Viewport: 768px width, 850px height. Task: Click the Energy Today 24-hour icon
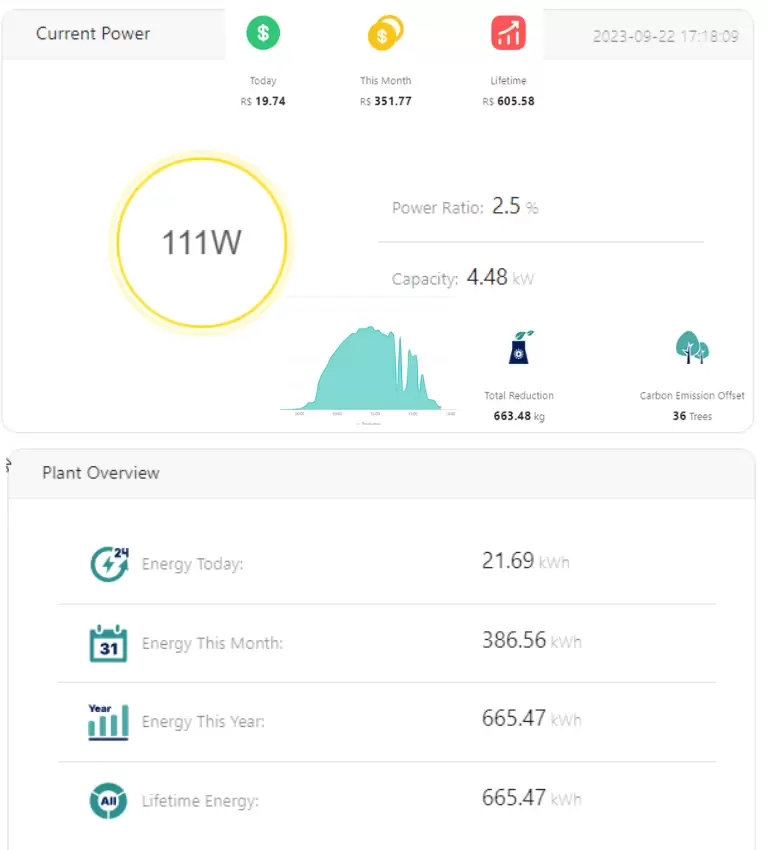click(x=109, y=564)
